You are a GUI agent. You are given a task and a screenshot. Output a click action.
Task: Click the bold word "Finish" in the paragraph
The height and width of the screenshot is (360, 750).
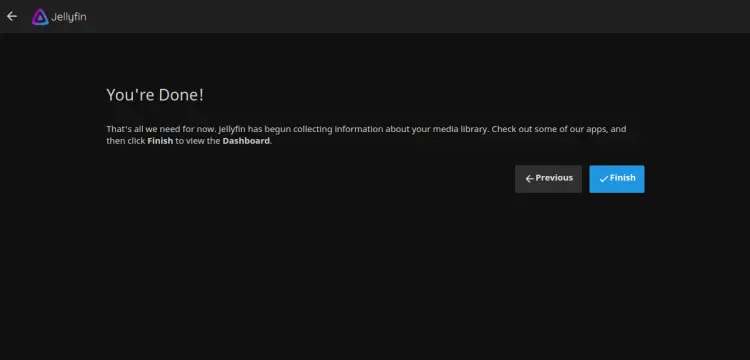click(x=160, y=141)
